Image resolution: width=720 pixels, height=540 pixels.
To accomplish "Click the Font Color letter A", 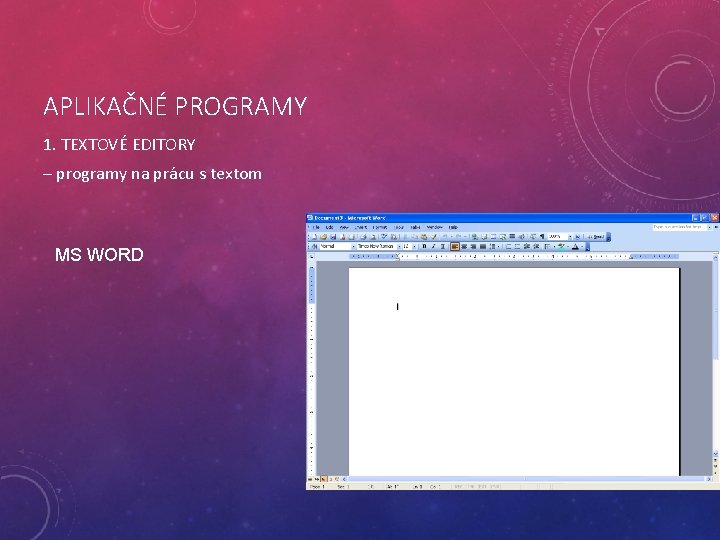I will pos(575,247).
